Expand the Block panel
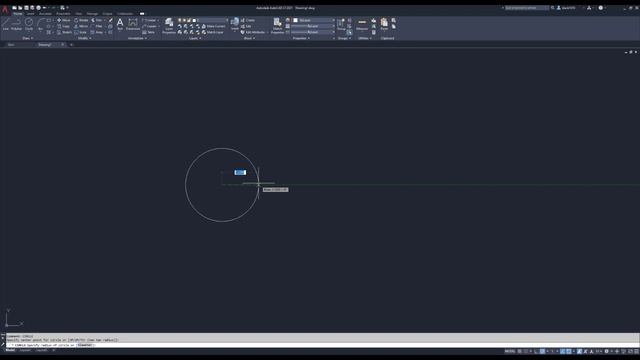 (x=249, y=38)
